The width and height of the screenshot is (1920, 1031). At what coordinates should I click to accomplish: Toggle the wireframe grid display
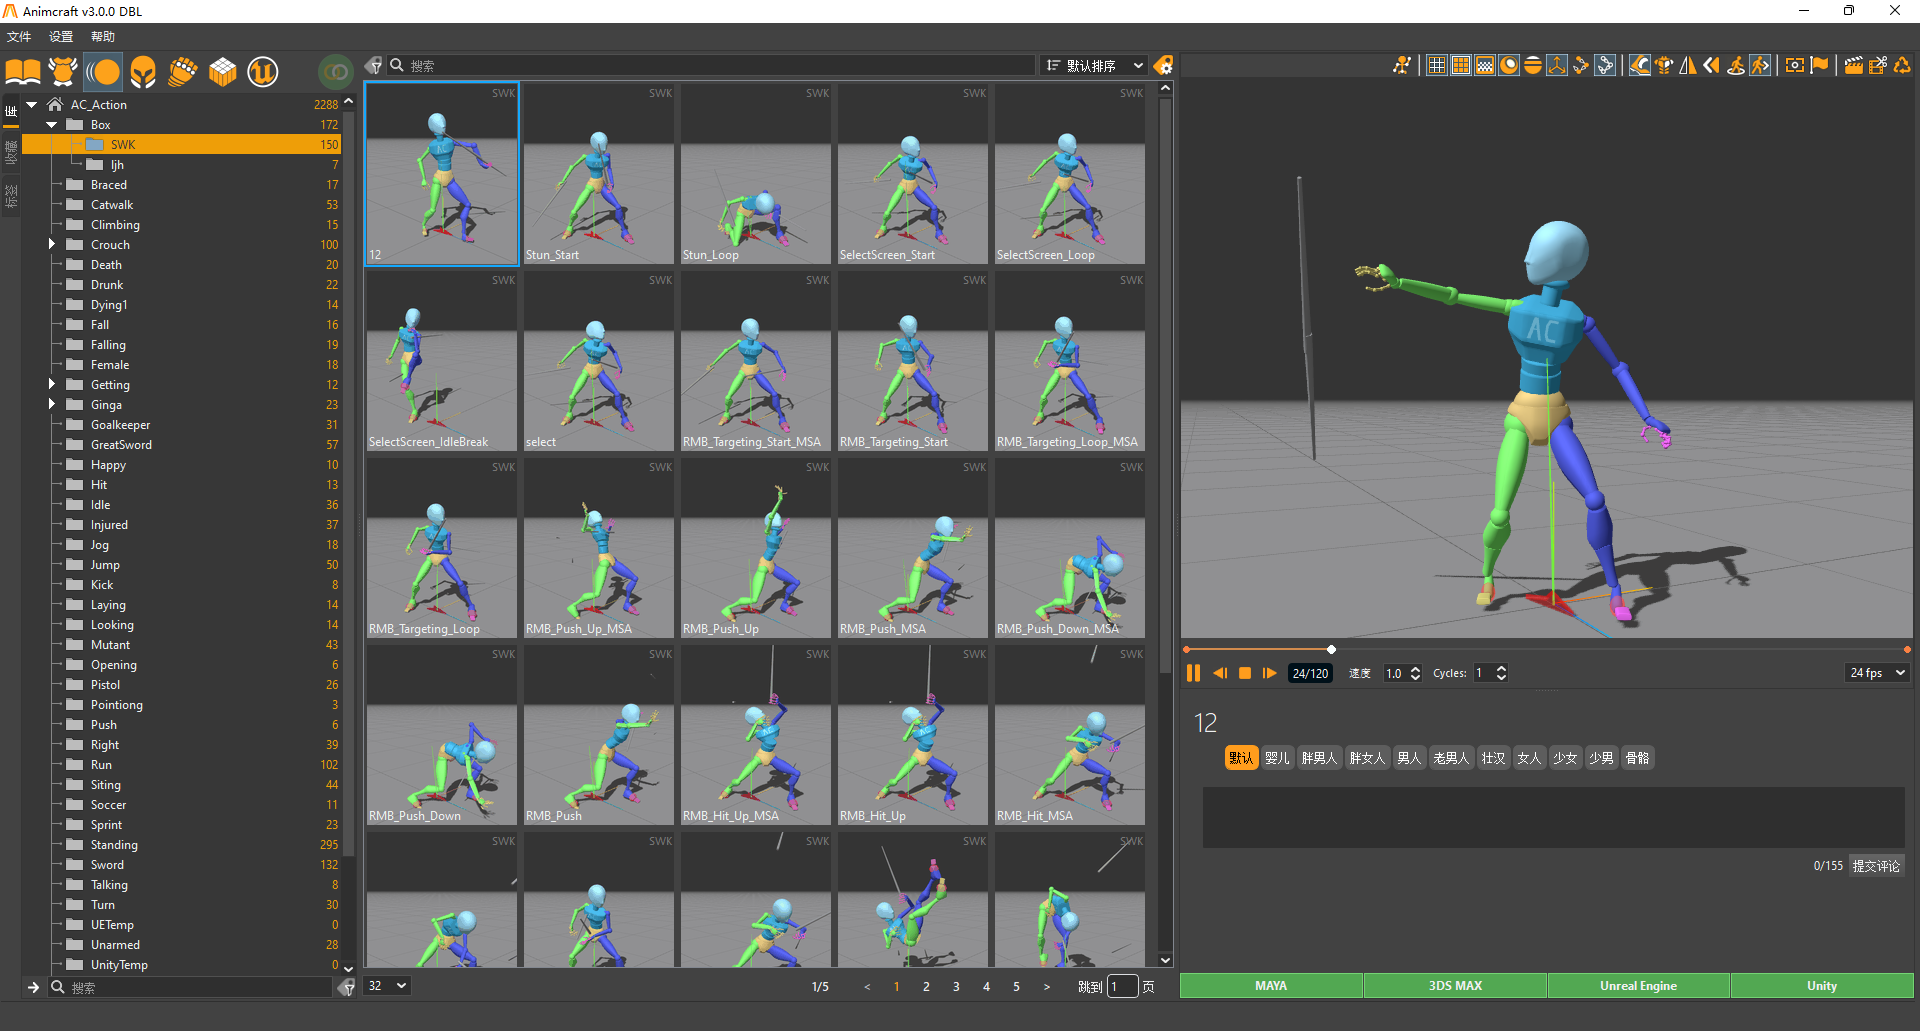[x=1437, y=65]
